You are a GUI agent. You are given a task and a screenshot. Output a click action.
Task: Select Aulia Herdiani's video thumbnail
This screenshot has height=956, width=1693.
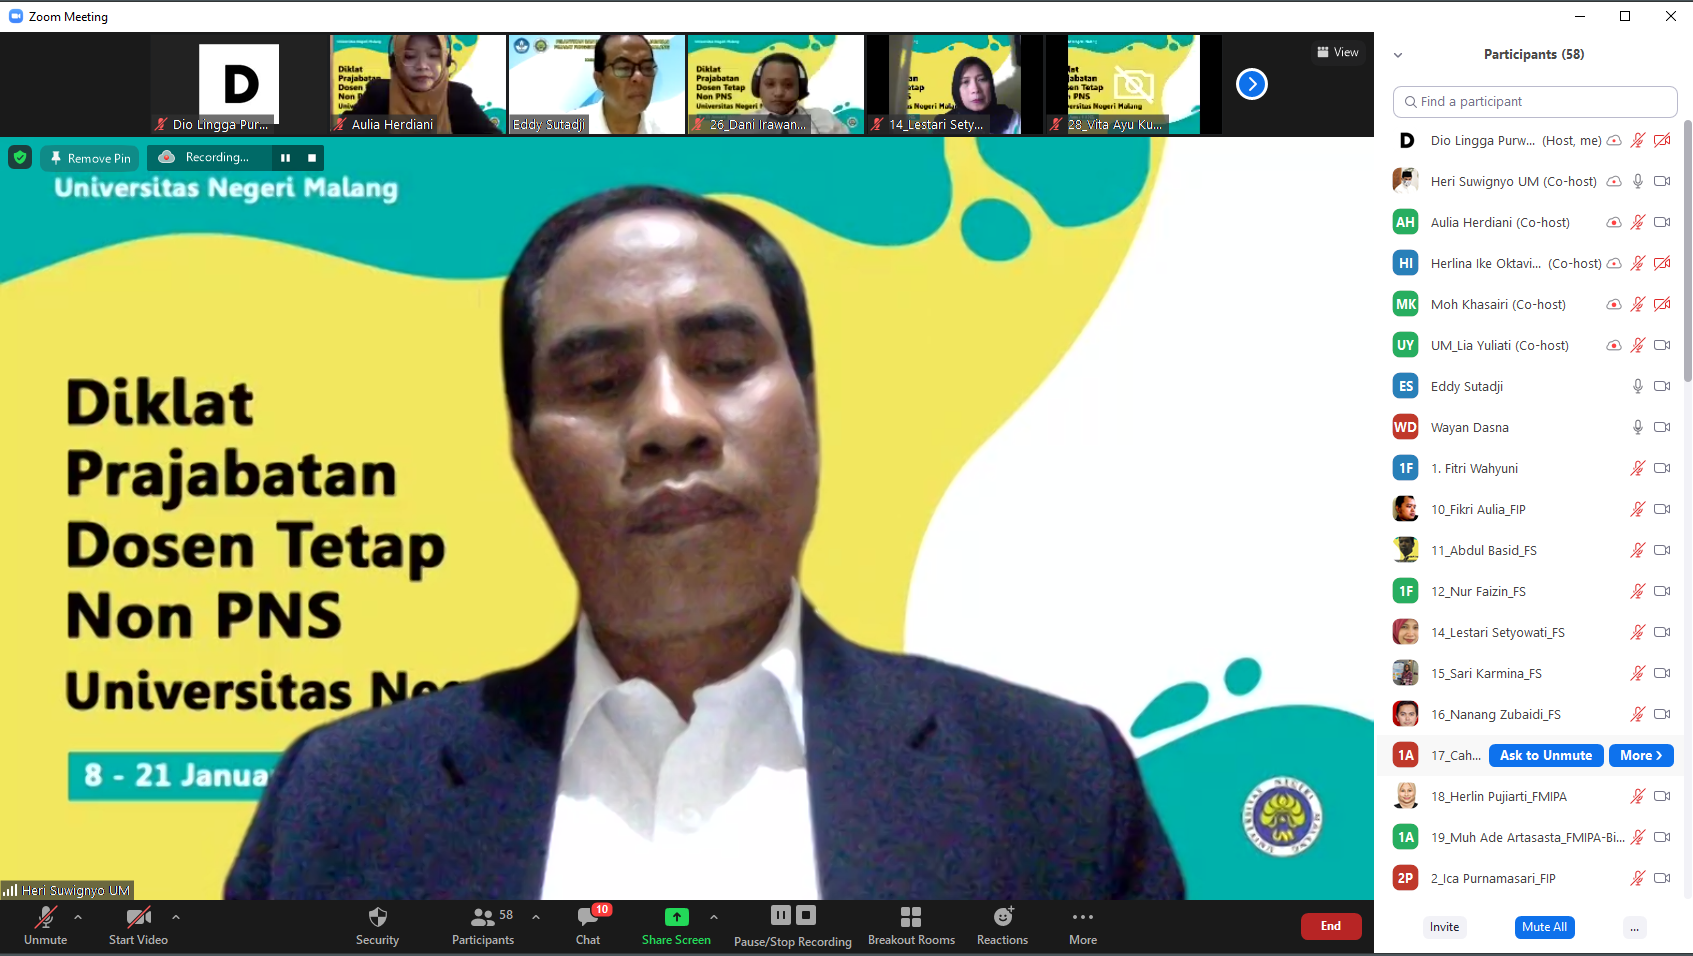[418, 84]
